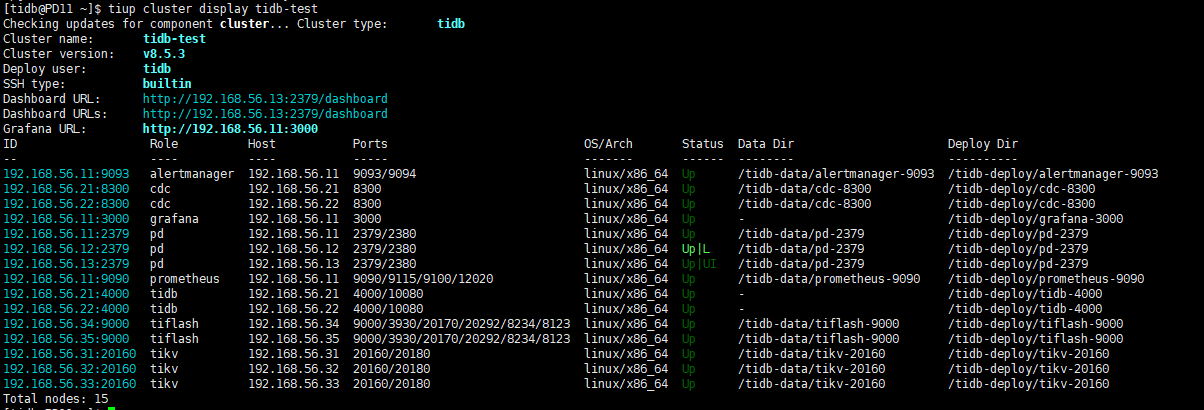Click the tikv node ID 192.168.56.33:20160

coord(69,384)
